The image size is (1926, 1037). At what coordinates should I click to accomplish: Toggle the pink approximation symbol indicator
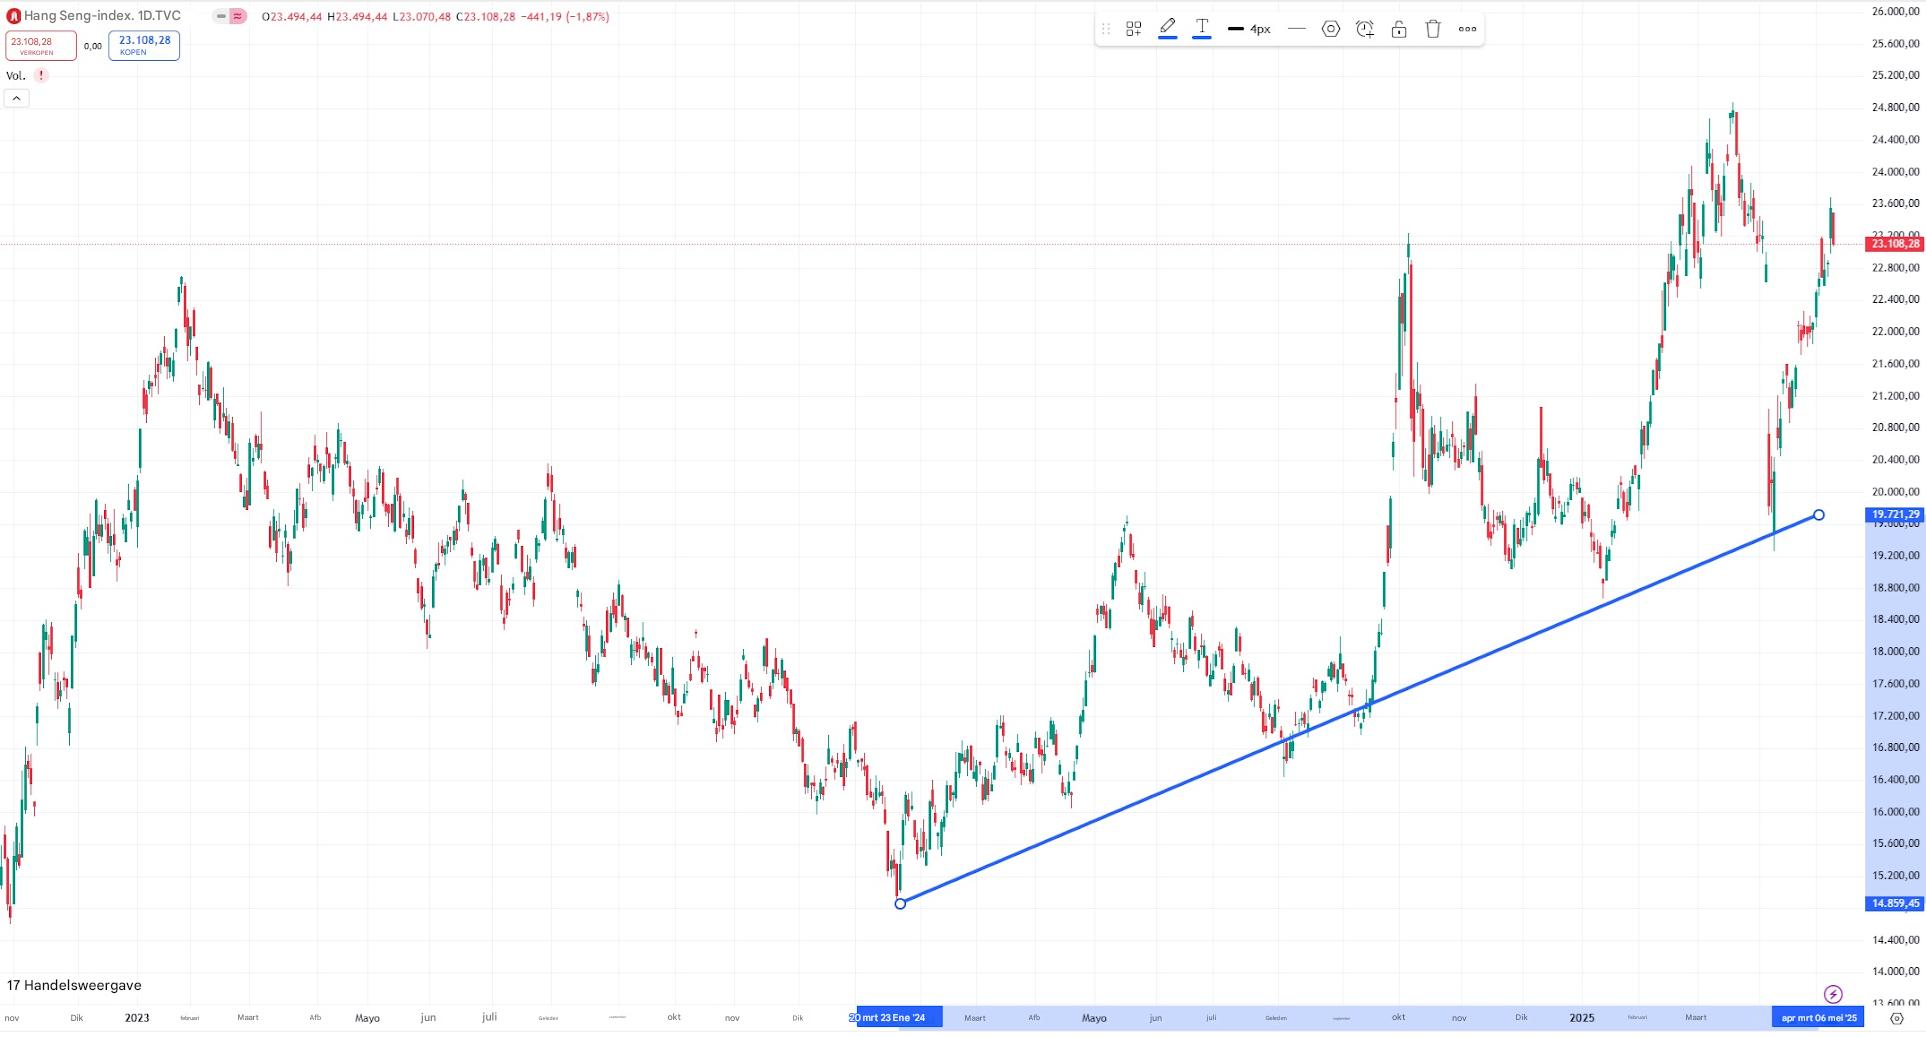(x=238, y=16)
